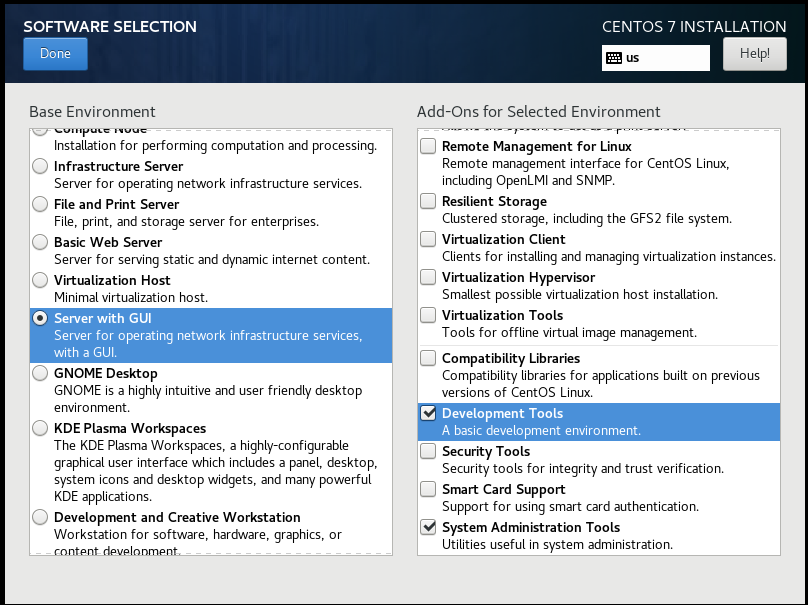The height and width of the screenshot is (605, 808).
Task: Click 'Compatibility libraries for applications built' description
Action: [601, 384]
